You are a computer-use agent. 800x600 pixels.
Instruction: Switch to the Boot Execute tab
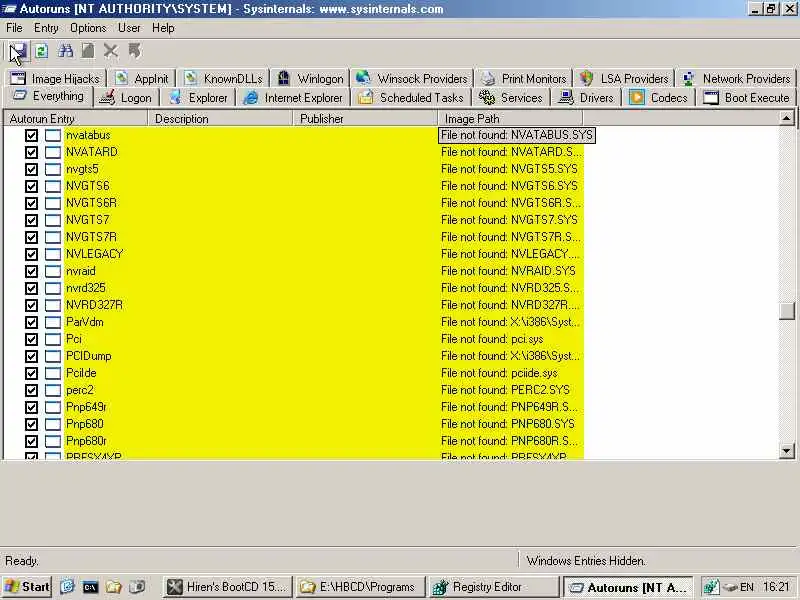[x=746, y=97]
